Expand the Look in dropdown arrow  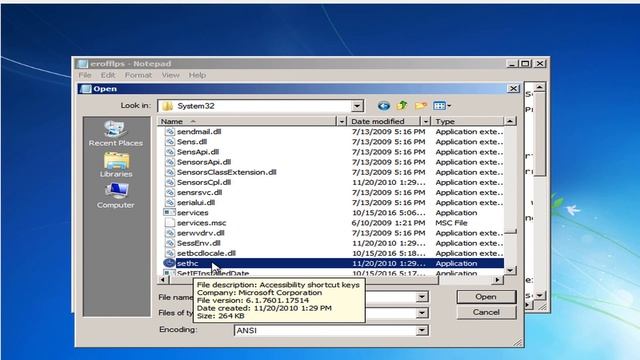click(x=357, y=106)
